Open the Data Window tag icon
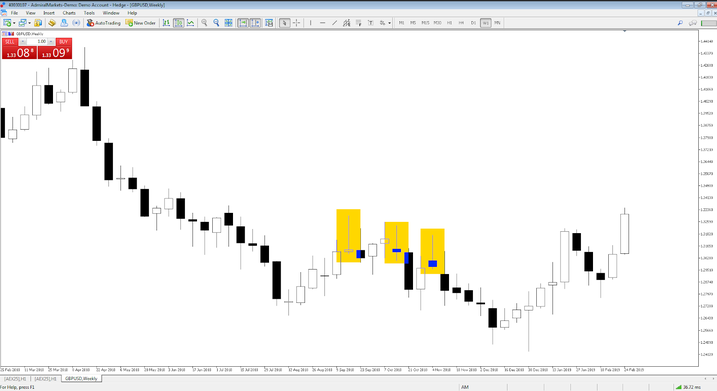This screenshot has width=717, height=391. 52,23
